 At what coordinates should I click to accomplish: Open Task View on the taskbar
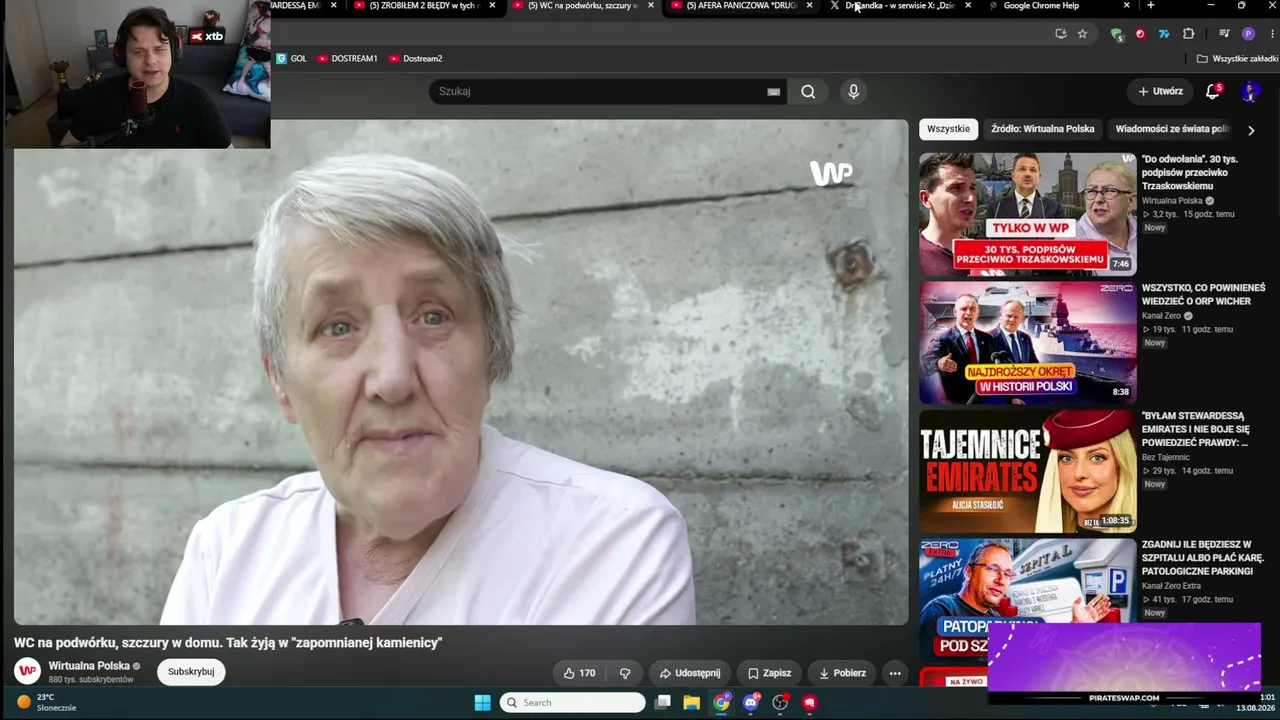click(x=662, y=703)
